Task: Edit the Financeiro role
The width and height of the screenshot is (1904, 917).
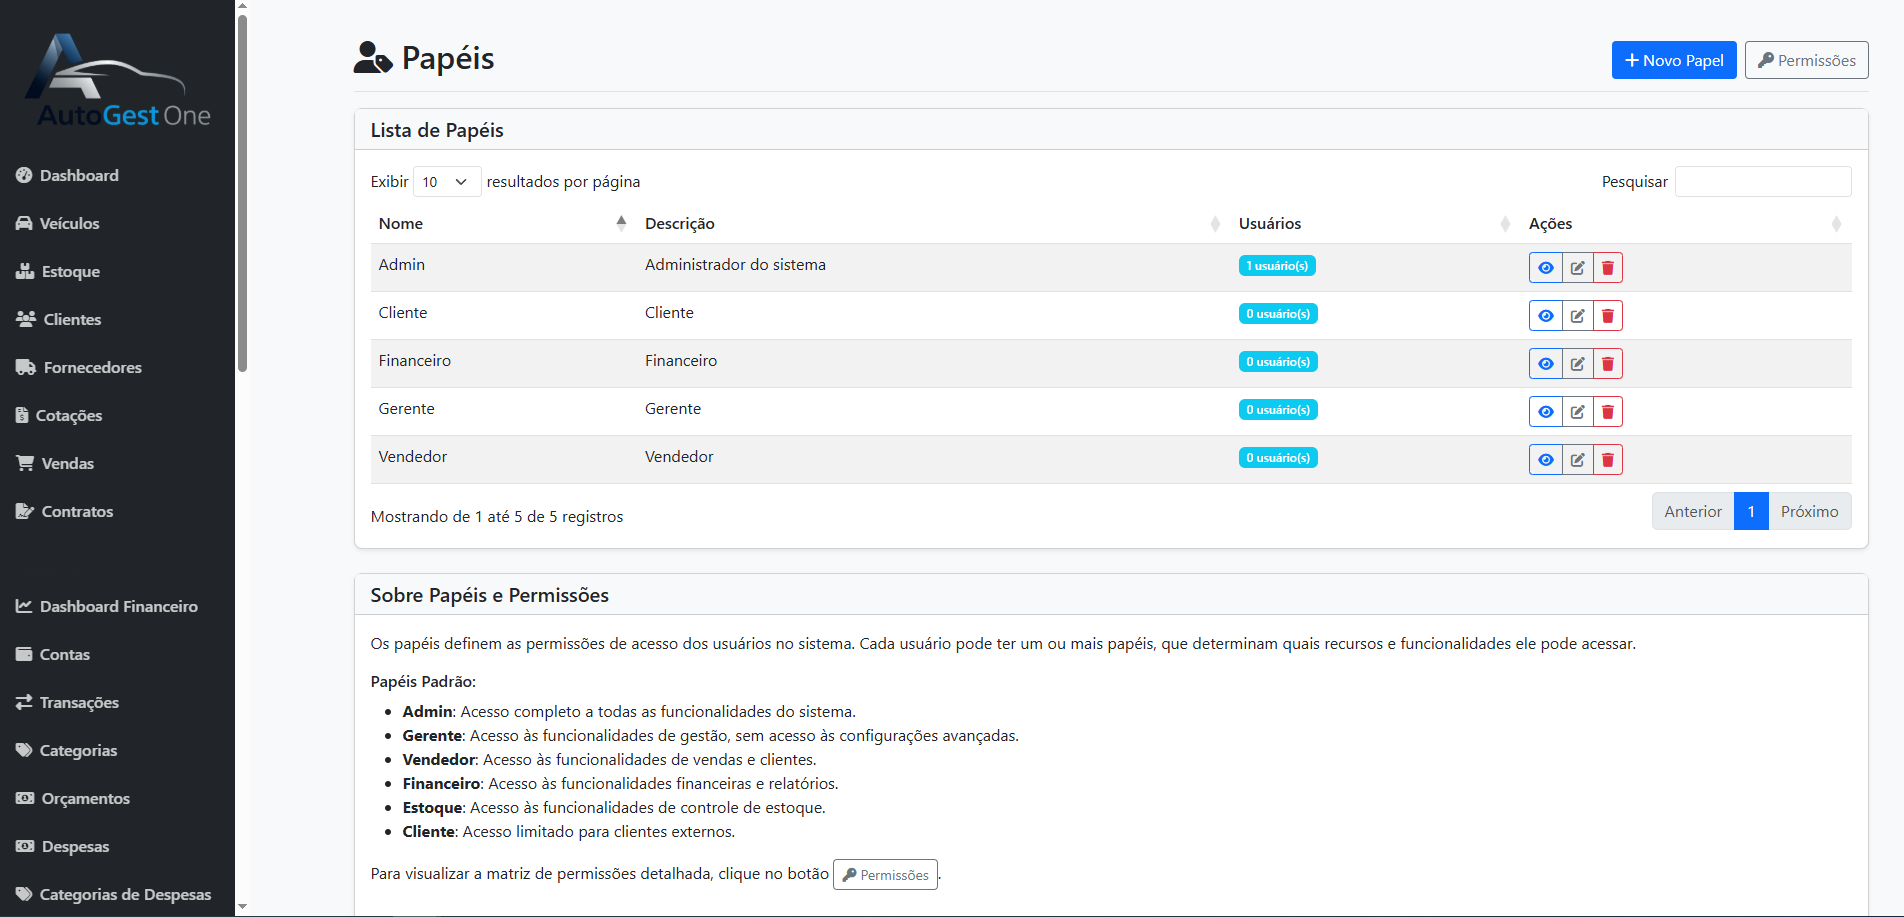Action: tap(1577, 364)
